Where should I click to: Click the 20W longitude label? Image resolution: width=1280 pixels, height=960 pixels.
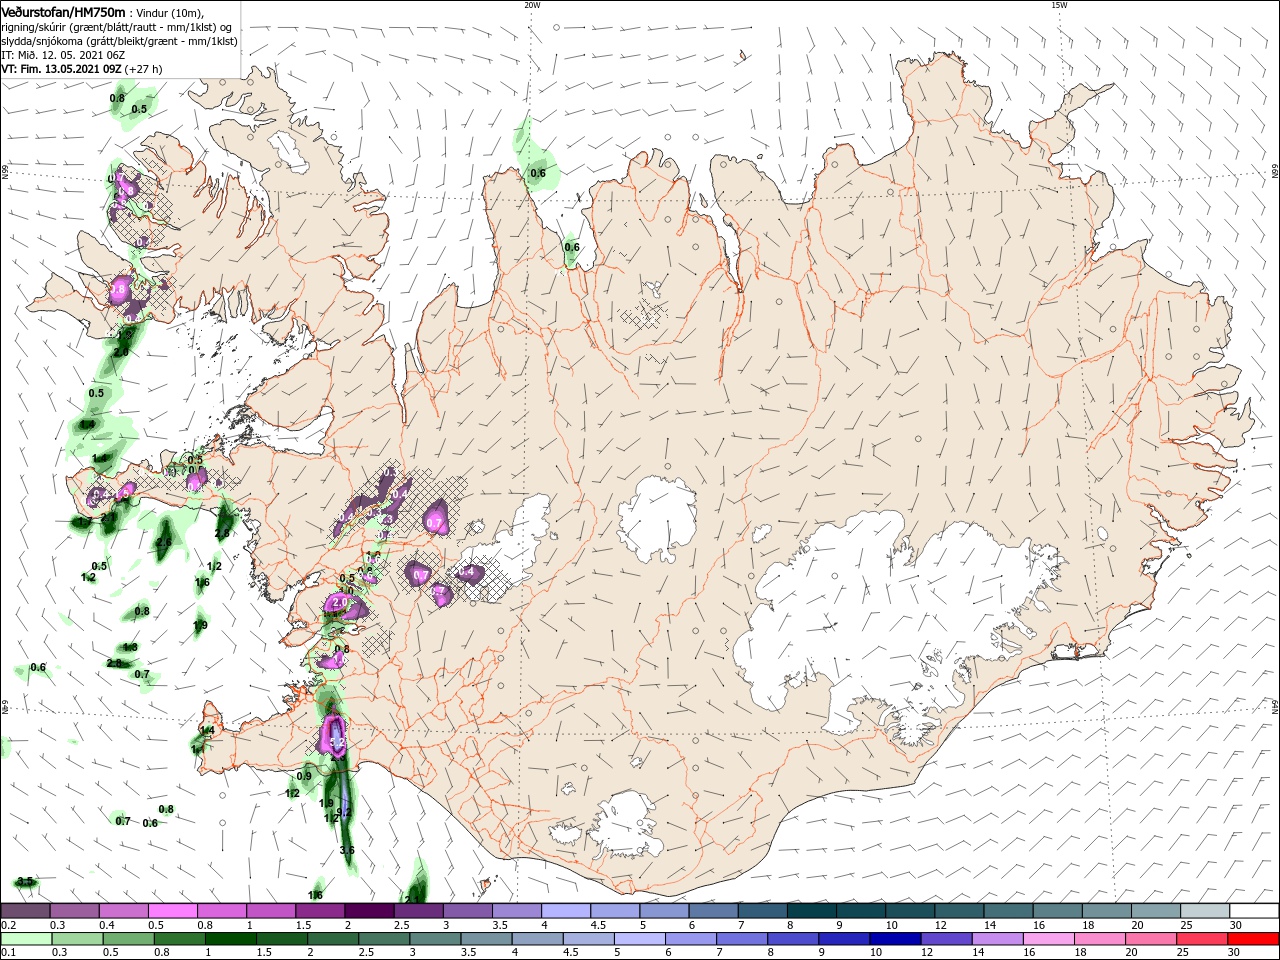coord(532,4)
